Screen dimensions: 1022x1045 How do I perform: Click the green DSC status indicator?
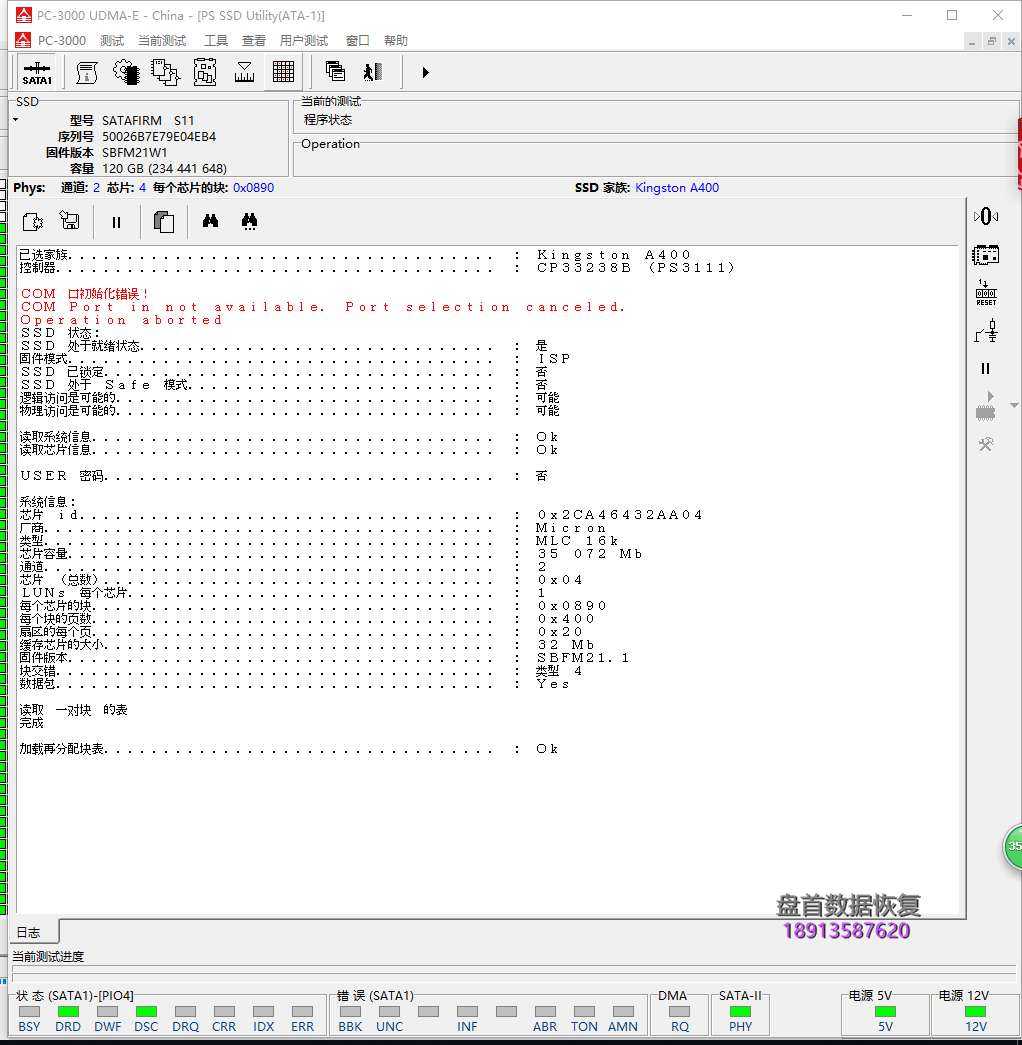pos(146,1012)
